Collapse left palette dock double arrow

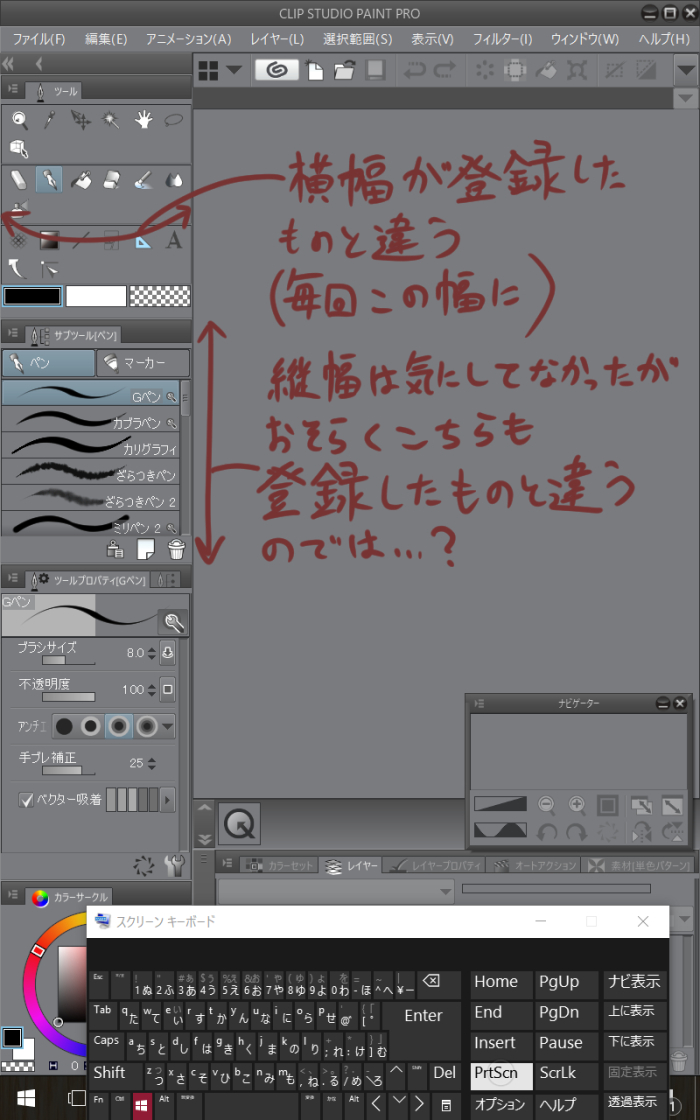click(x=9, y=64)
